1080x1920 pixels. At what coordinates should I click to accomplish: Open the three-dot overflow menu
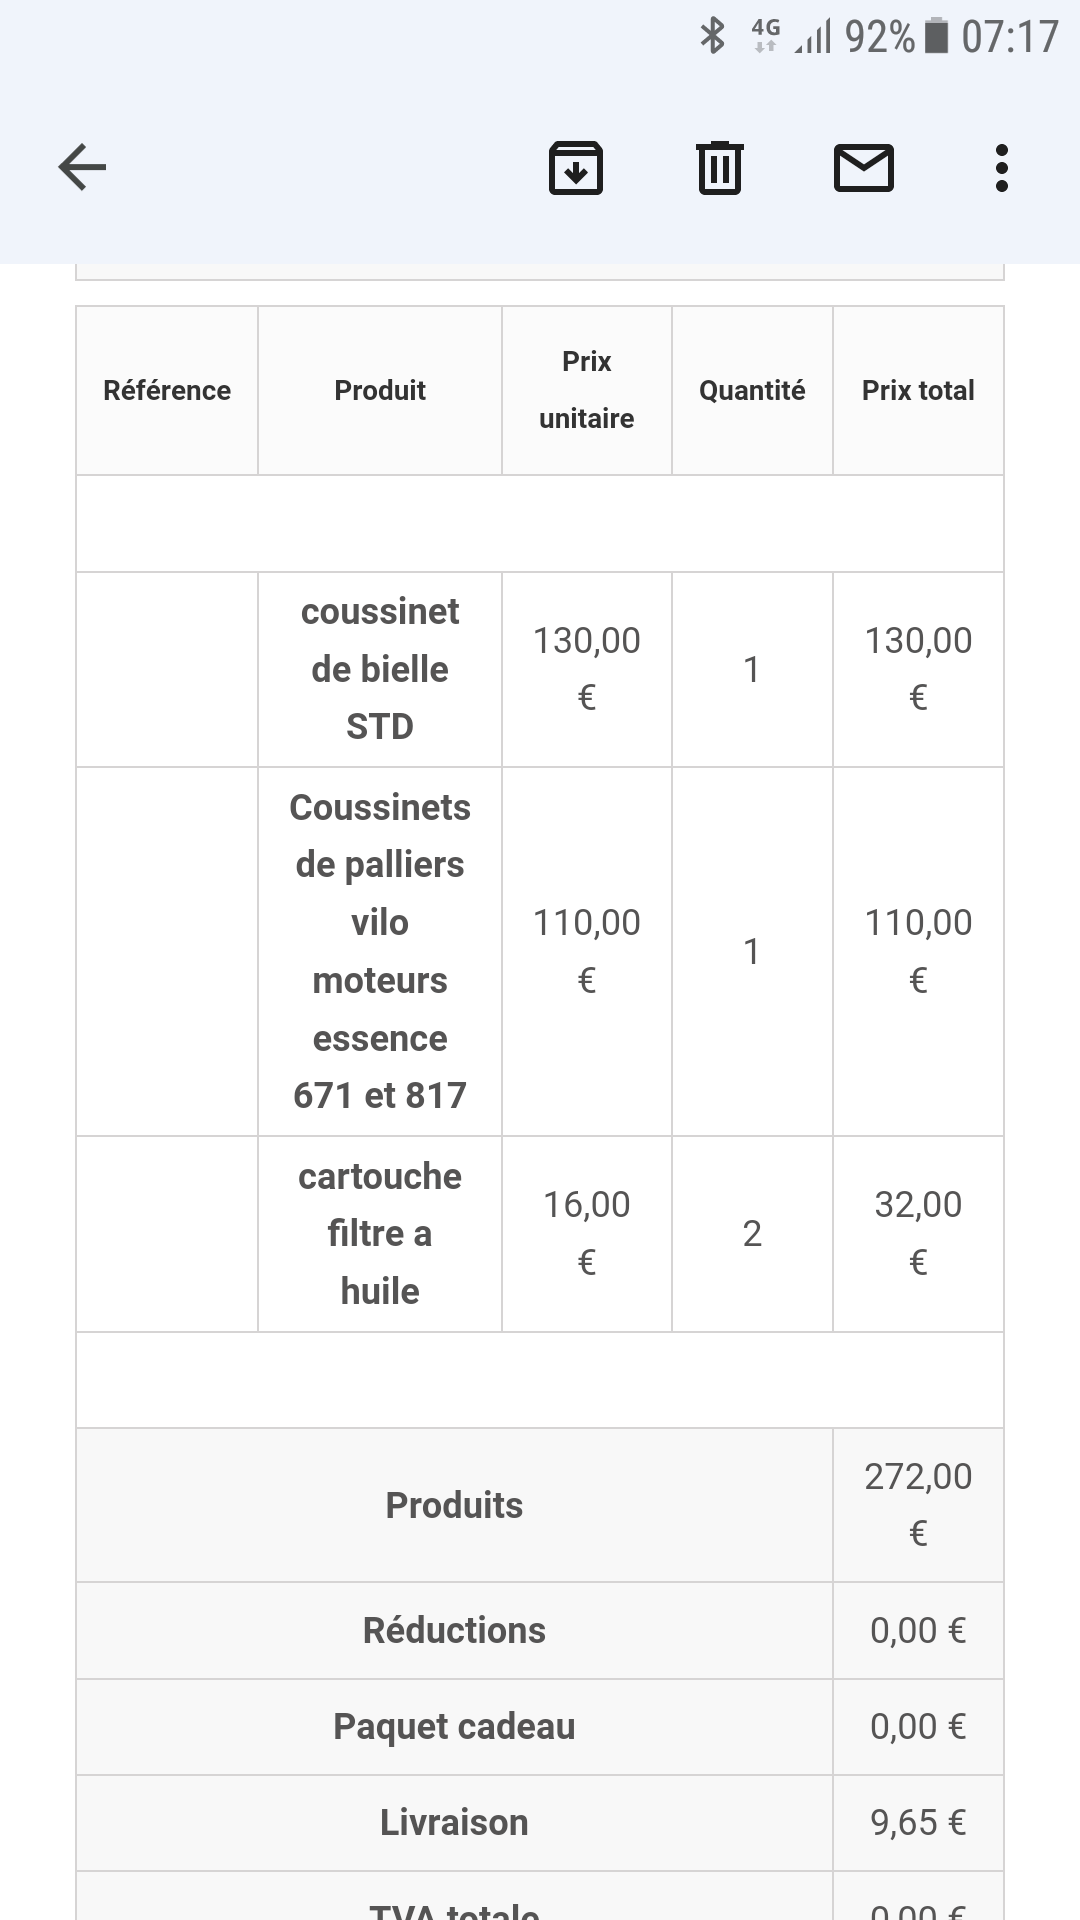pyautogui.click(x=1002, y=167)
